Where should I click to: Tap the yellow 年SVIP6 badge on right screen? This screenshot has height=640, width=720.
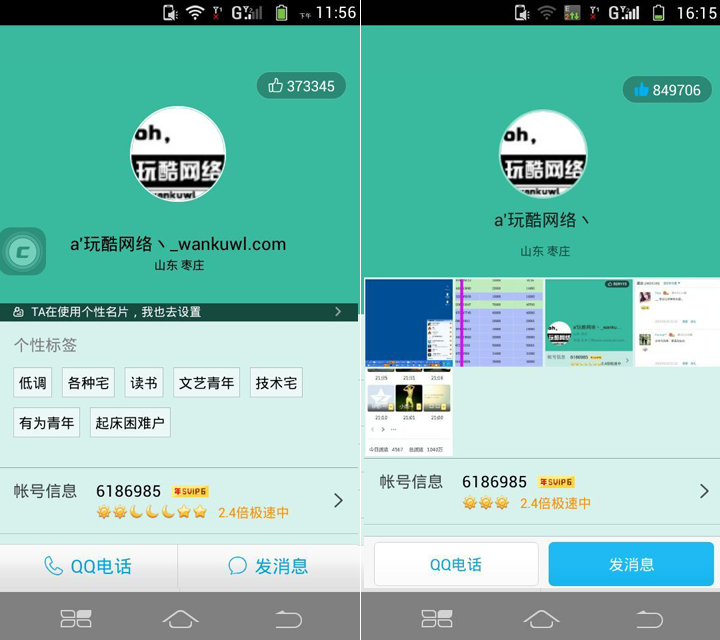(x=556, y=482)
